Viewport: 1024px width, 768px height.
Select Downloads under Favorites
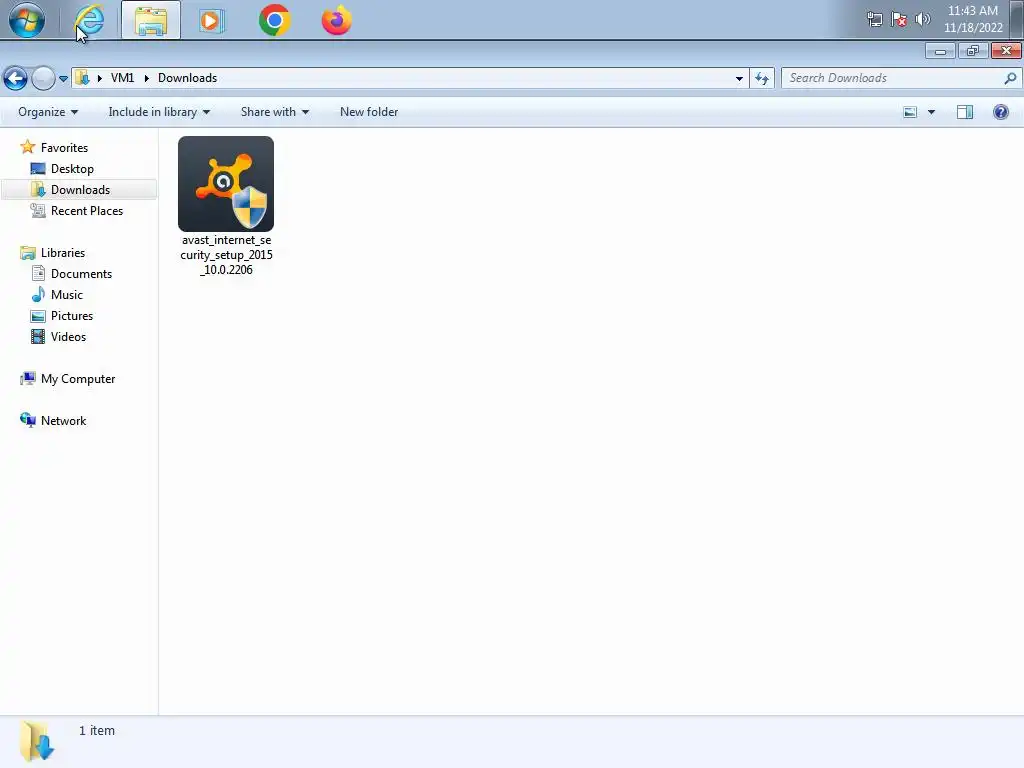80,189
